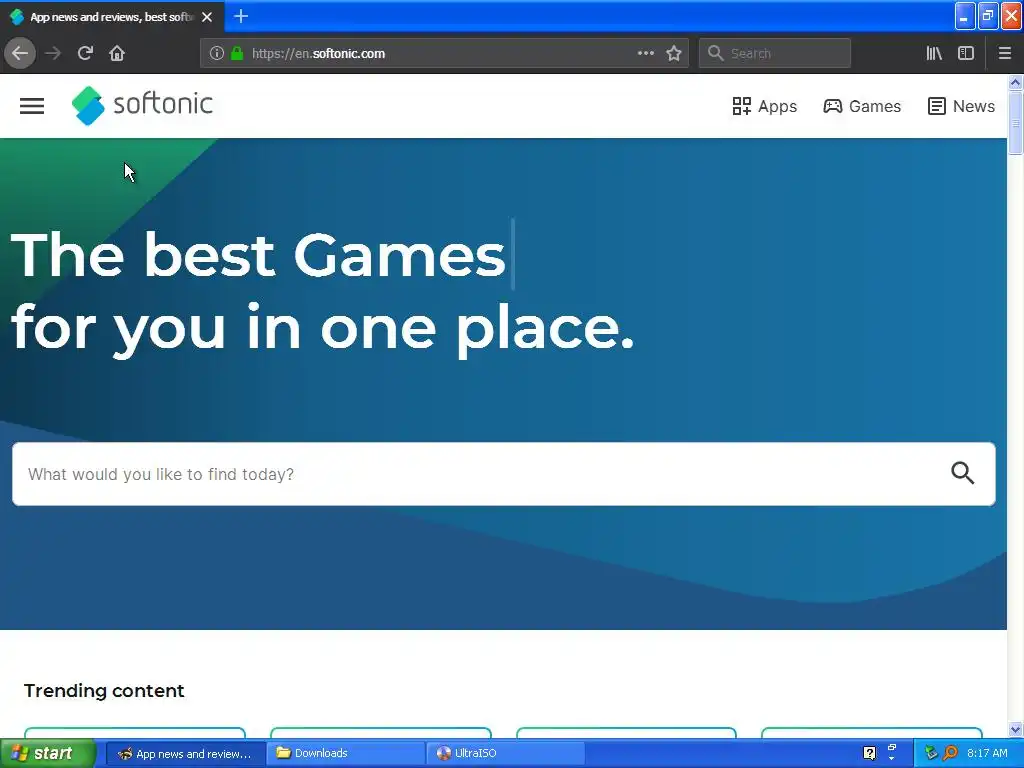
Task: Click the Trending content heading
Action: point(104,690)
